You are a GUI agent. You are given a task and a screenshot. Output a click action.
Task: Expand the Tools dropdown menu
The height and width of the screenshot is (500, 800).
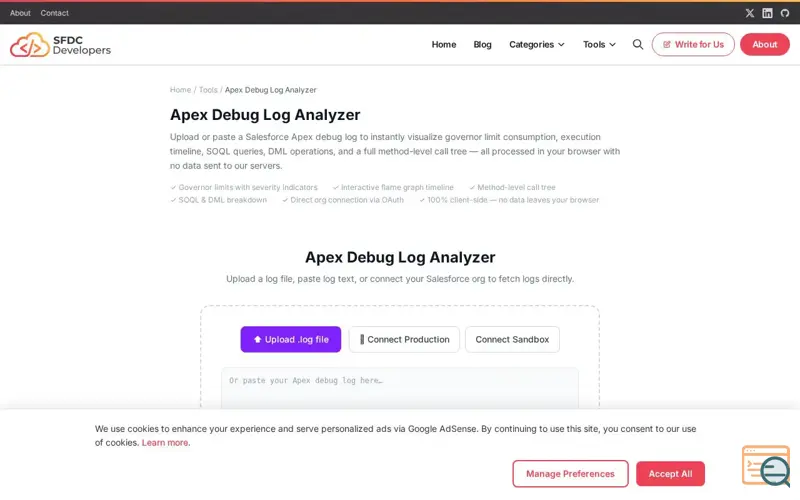pyautogui.click(x=599, y=44)
